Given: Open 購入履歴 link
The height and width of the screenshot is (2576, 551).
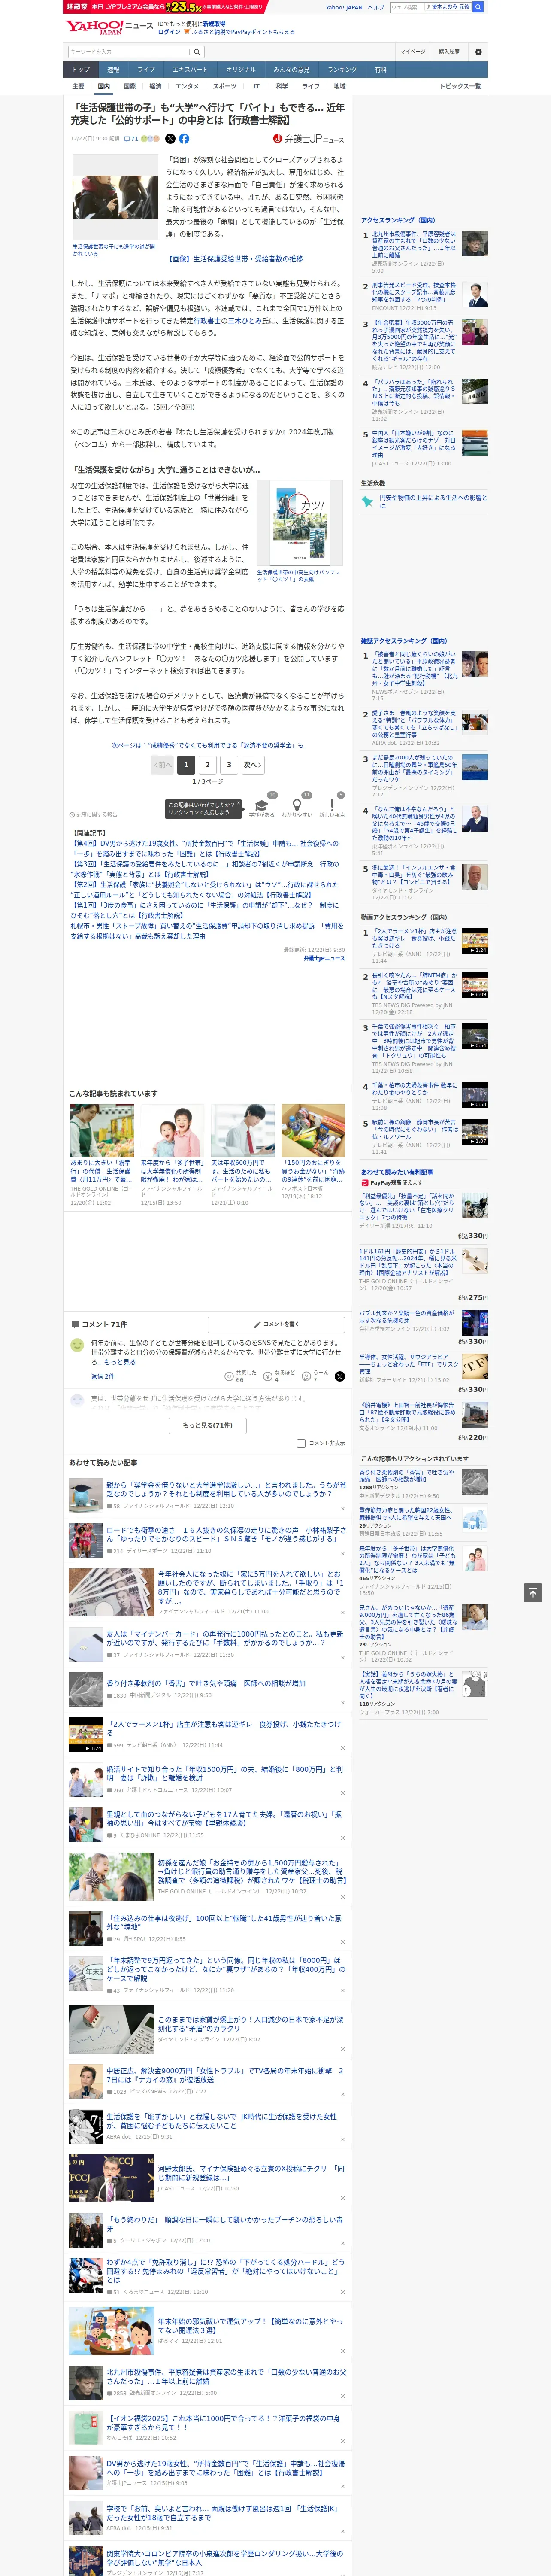Looking at the screenshot, I should click(449, 52).
